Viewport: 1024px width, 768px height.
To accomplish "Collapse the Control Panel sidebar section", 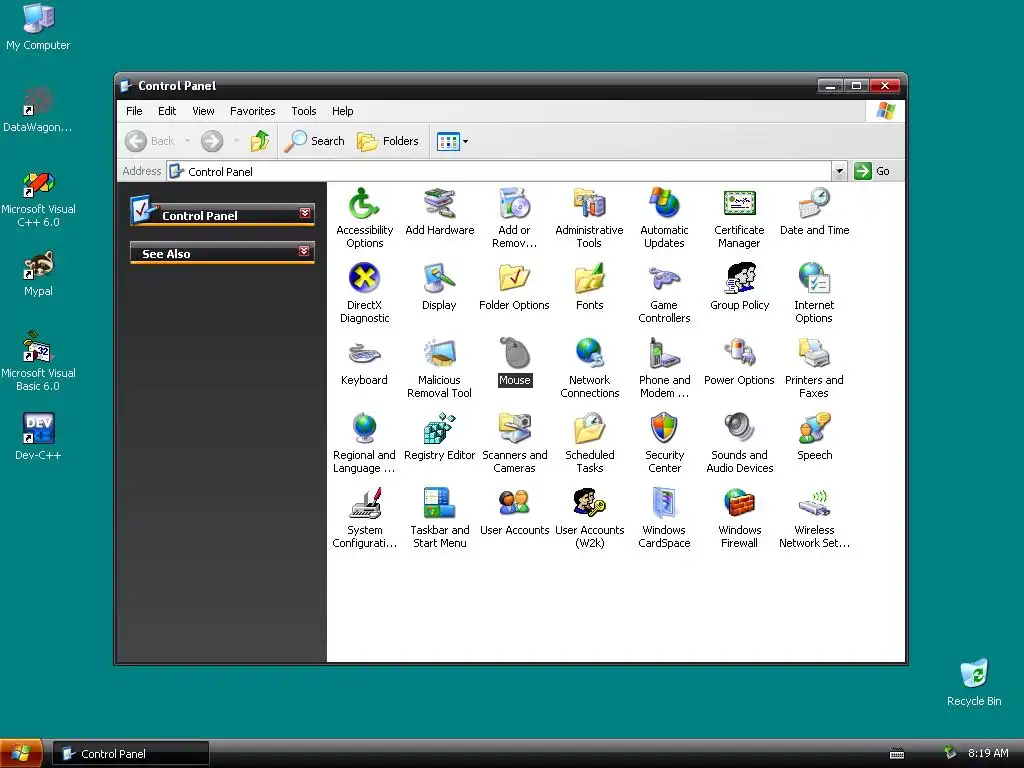I will 305,214.
